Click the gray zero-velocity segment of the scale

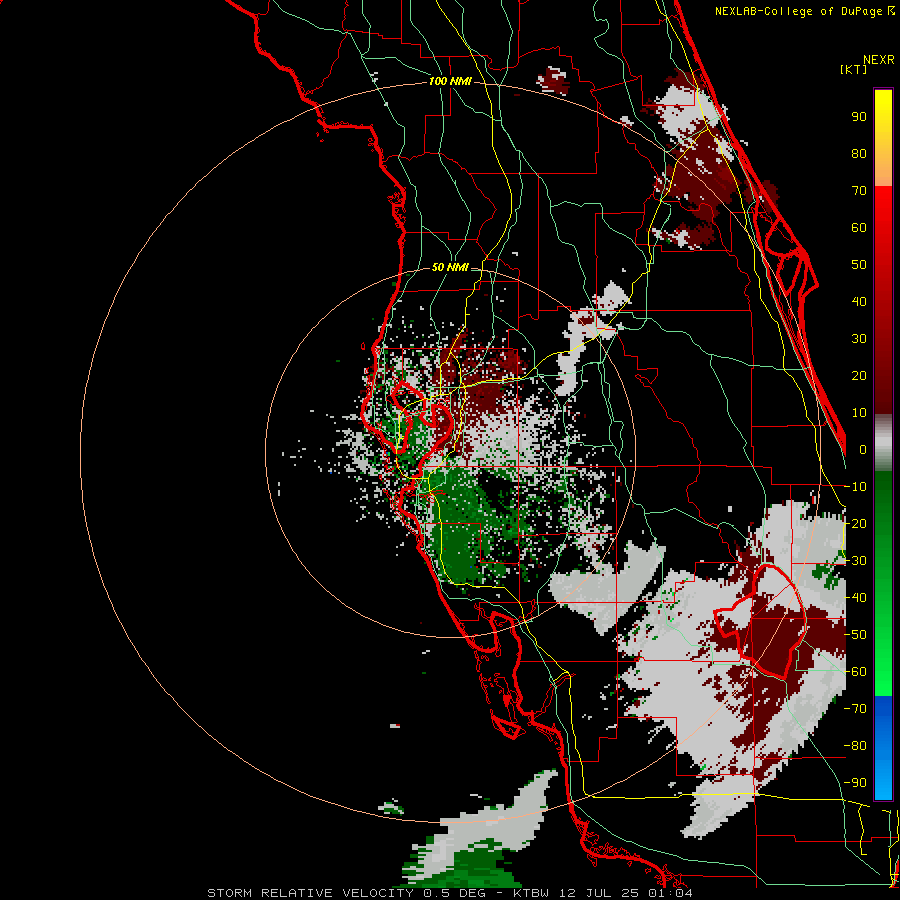(883, 443)
